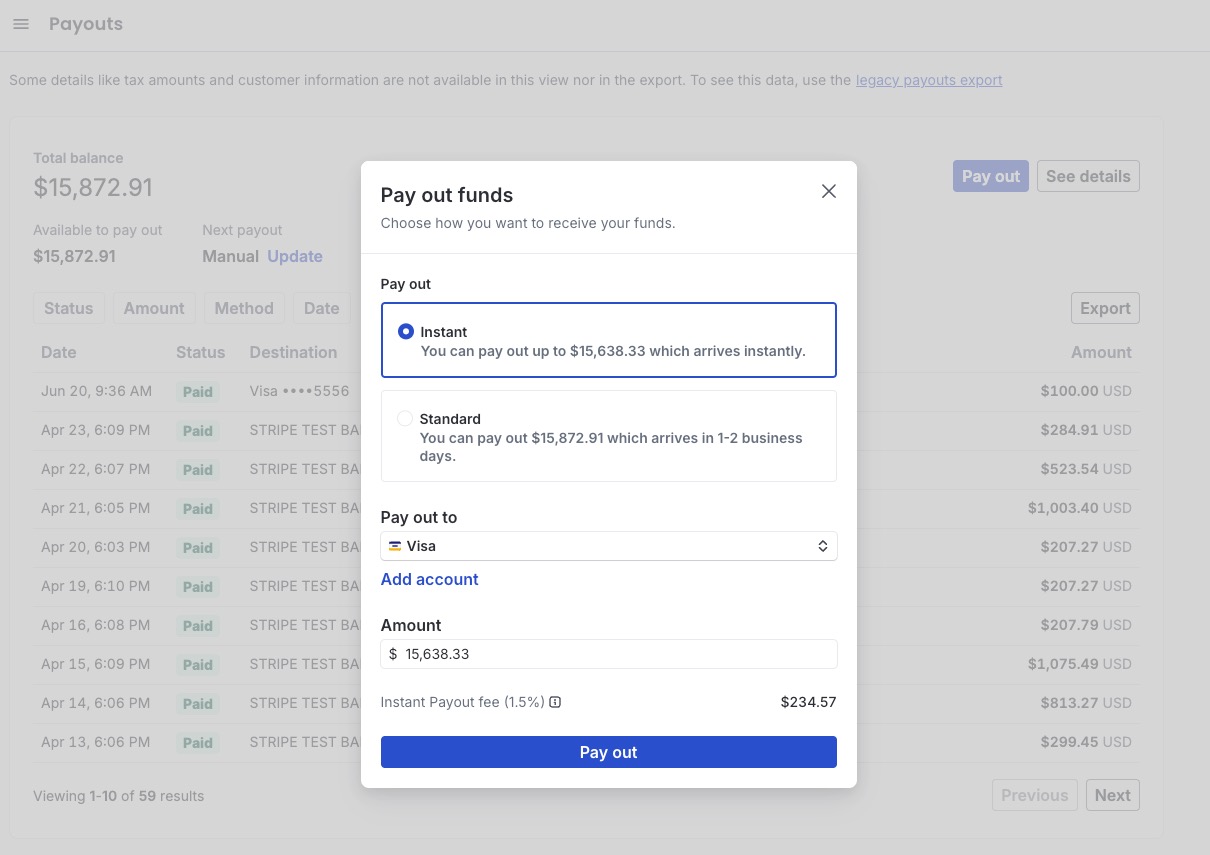1210x855 pixels.
Task: Click the dropdown arrows on Visa selector
Action: pyautogui.click(x=822, y=546)
